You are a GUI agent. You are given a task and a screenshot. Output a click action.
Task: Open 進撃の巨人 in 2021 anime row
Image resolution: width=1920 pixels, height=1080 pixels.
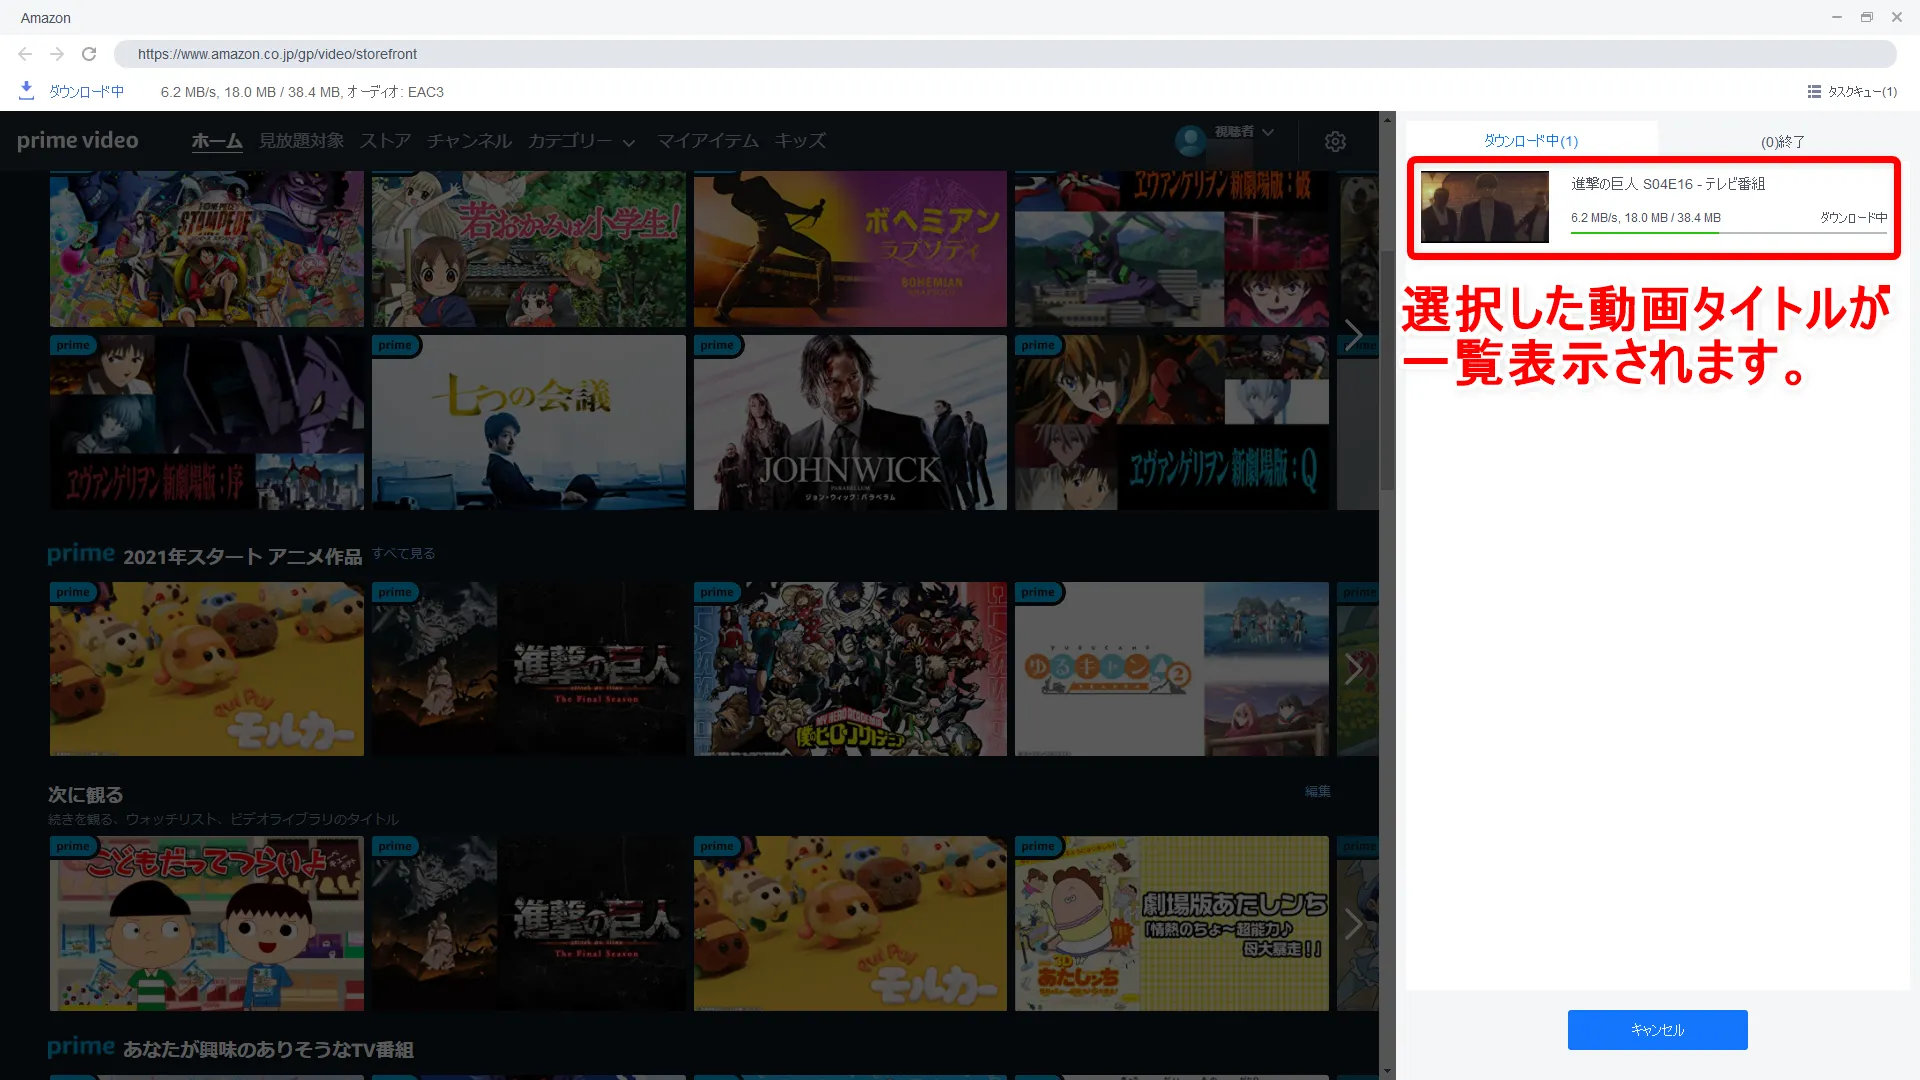point(529,669)
